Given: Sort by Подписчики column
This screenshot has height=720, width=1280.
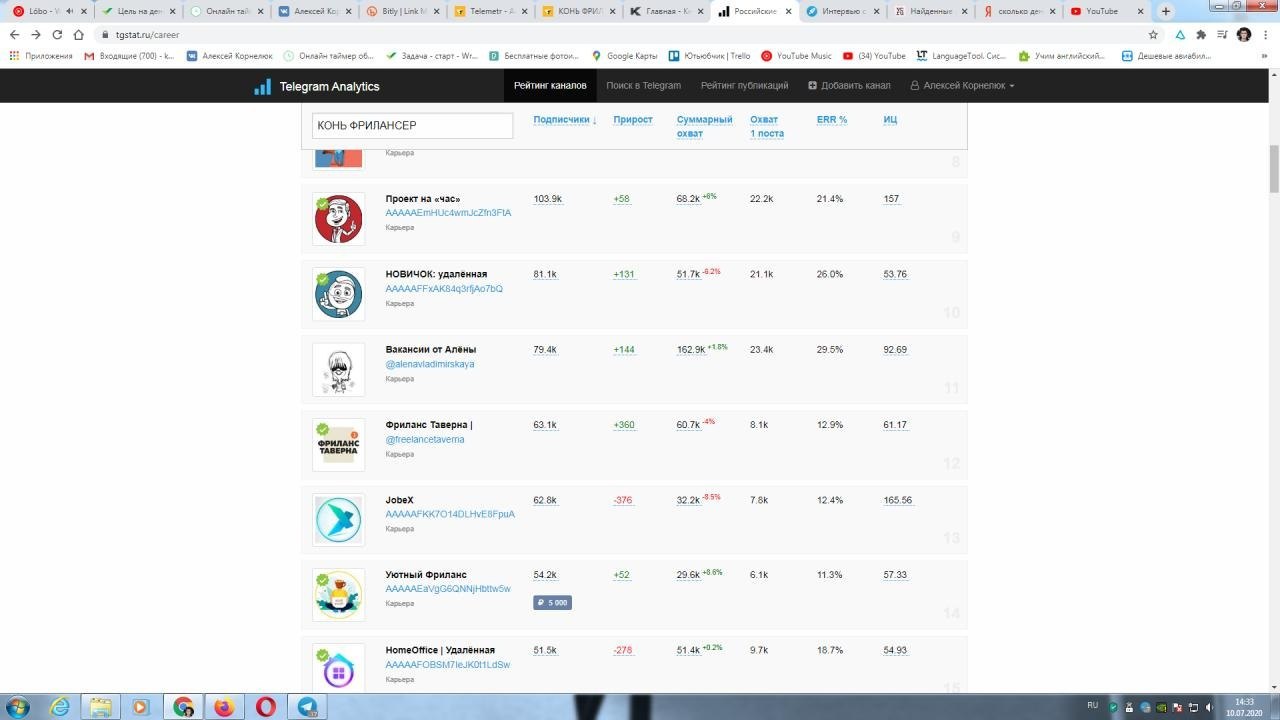Looking at the screenshot, I should tap(565, 120).
